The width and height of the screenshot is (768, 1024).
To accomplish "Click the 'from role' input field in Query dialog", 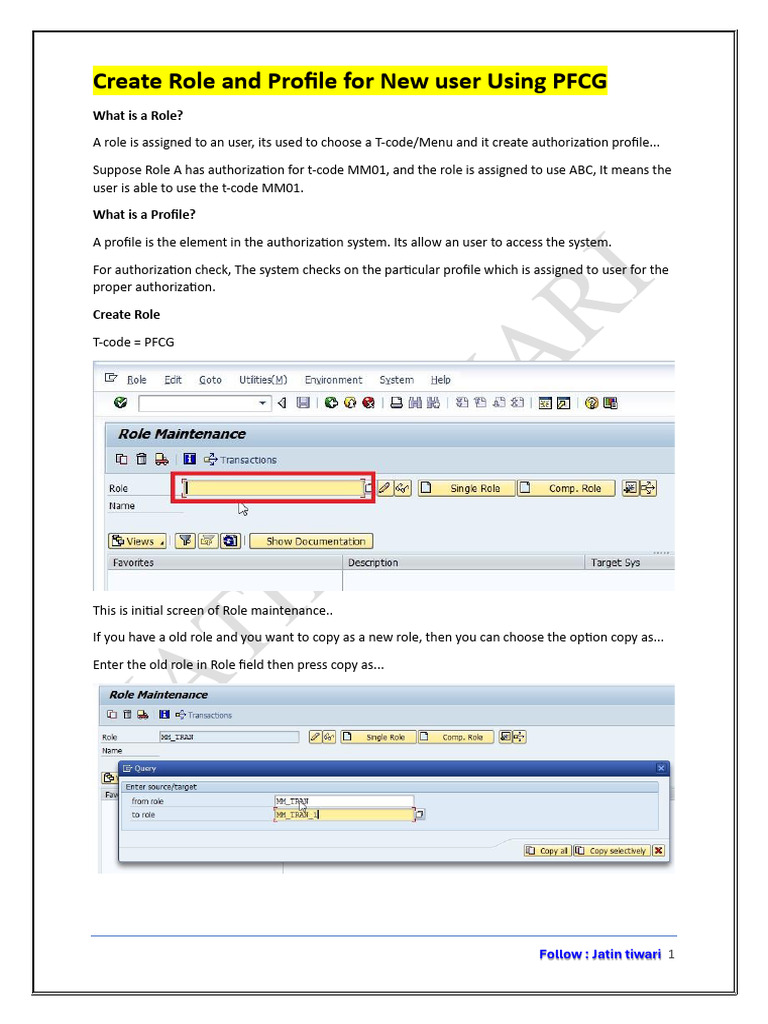I will (x=344, y=801).
